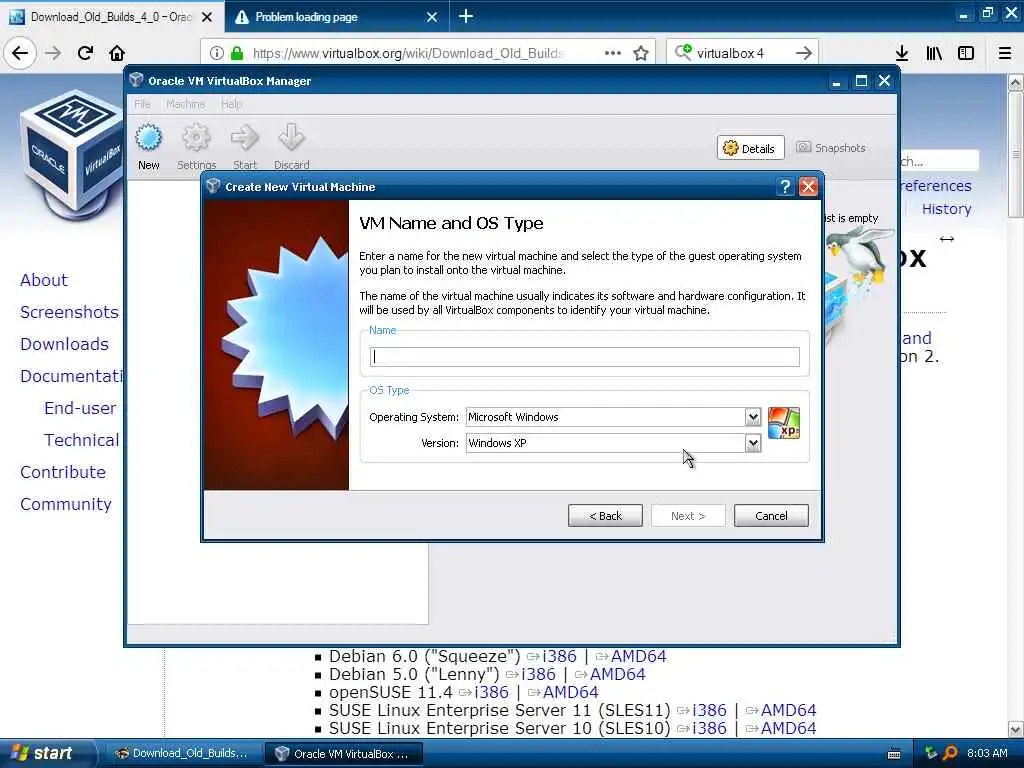
Task: Open SLES10 i386 download link
Action: click(709, 728)
